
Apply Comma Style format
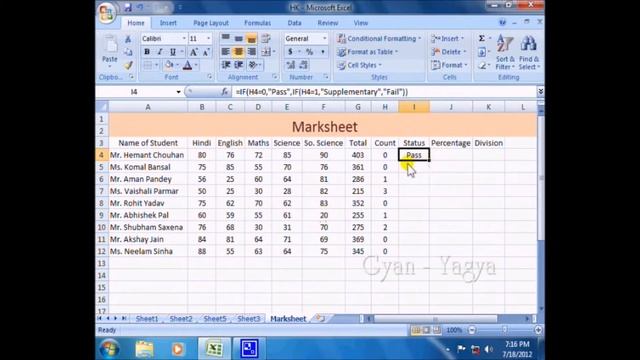pos(322,52)
